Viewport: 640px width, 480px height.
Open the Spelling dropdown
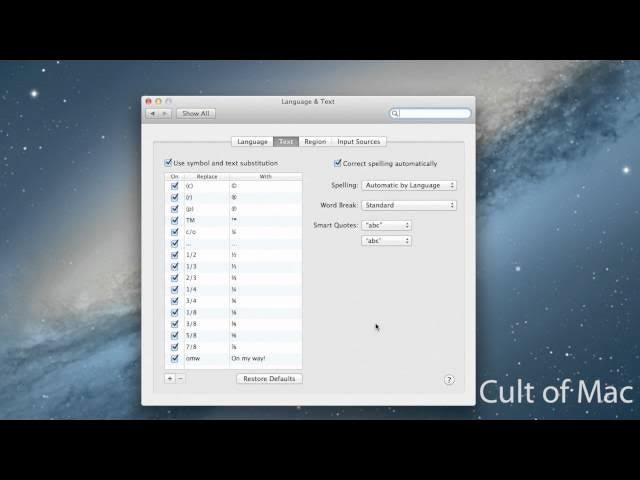[x=408, y=185]
